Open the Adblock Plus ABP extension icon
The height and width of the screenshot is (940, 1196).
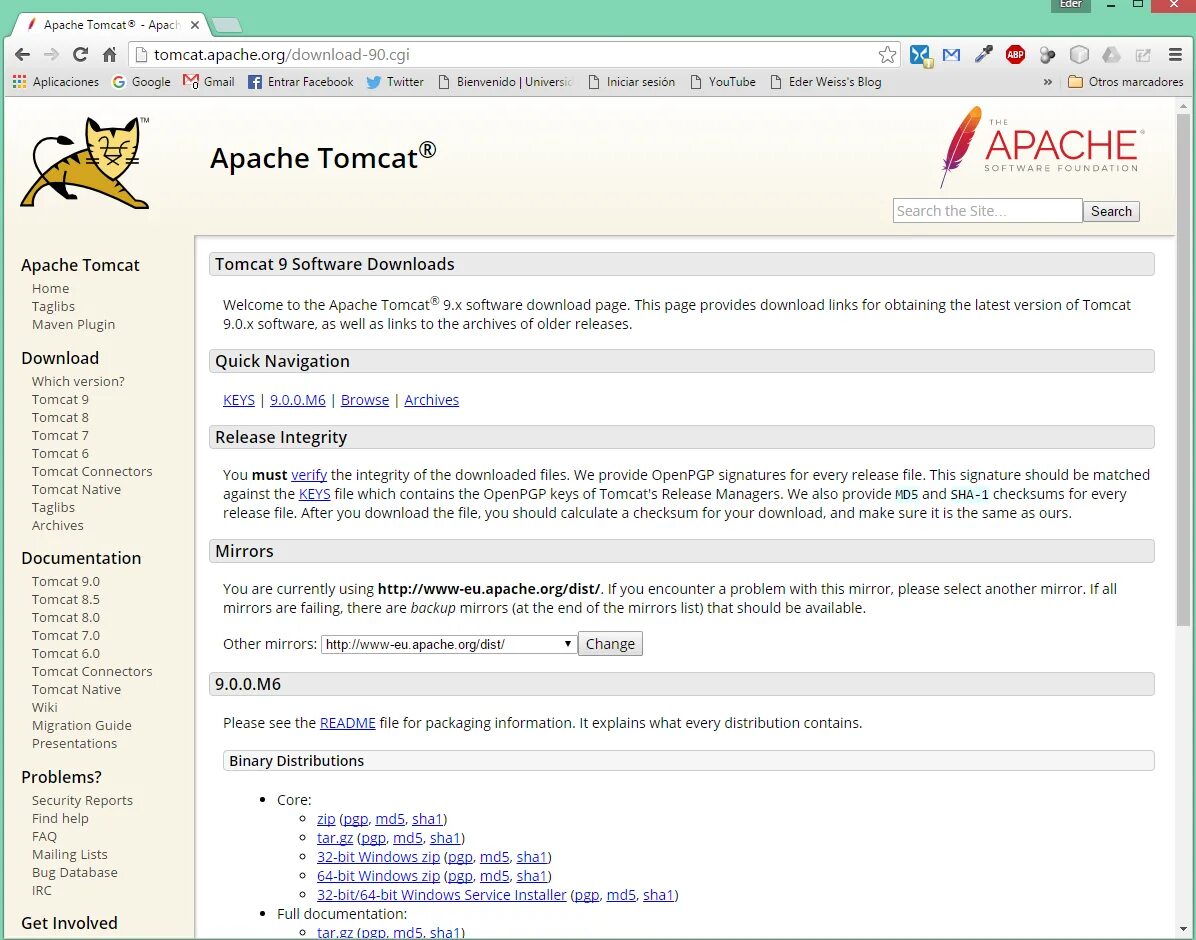pyautogui.click(x=1015, y=55)
